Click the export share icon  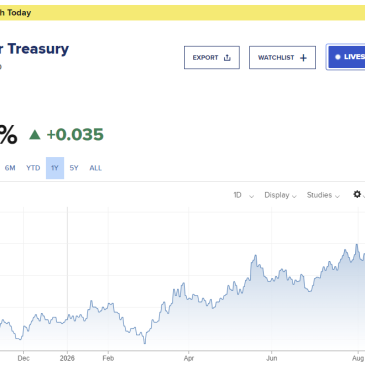coord(227,58)
